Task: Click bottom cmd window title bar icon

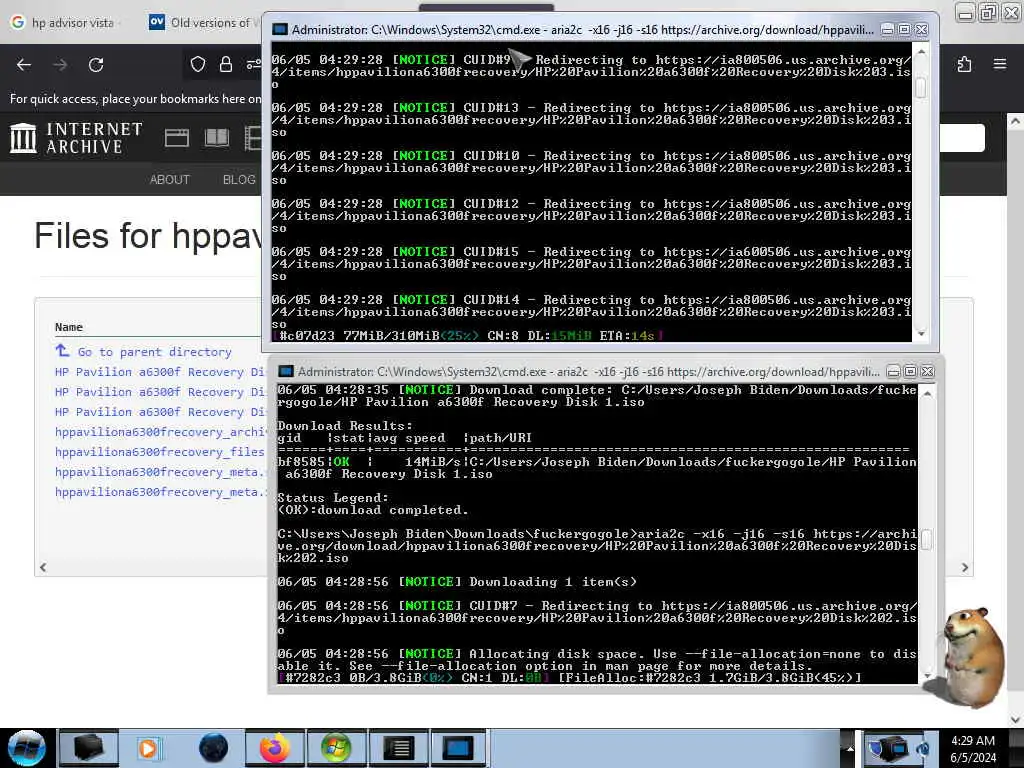Action: point(285,372)
